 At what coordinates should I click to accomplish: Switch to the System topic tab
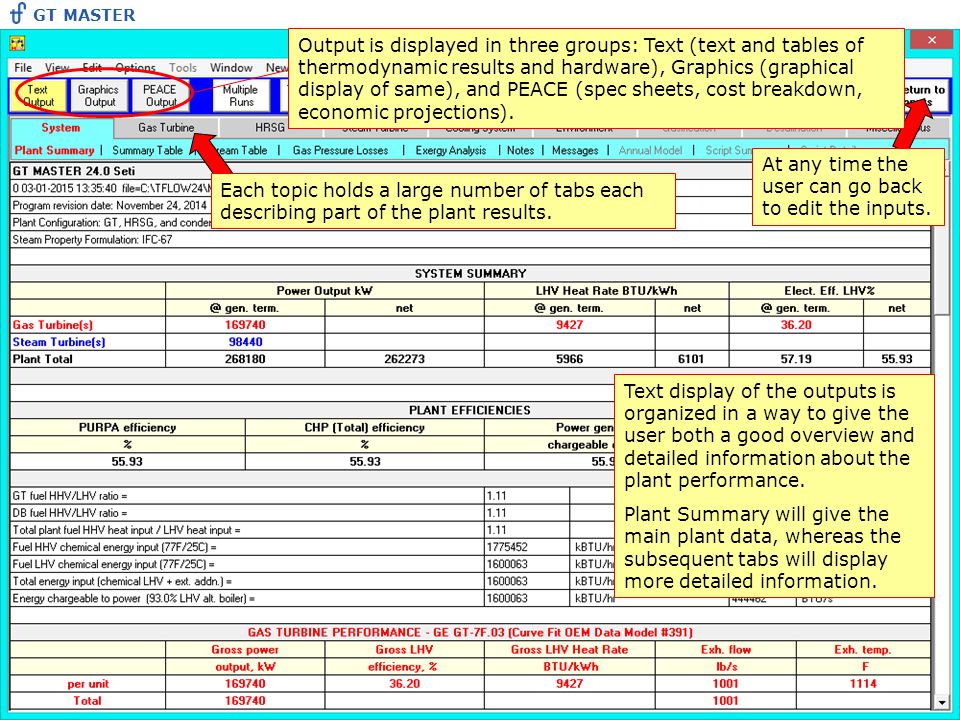point(61,127)
